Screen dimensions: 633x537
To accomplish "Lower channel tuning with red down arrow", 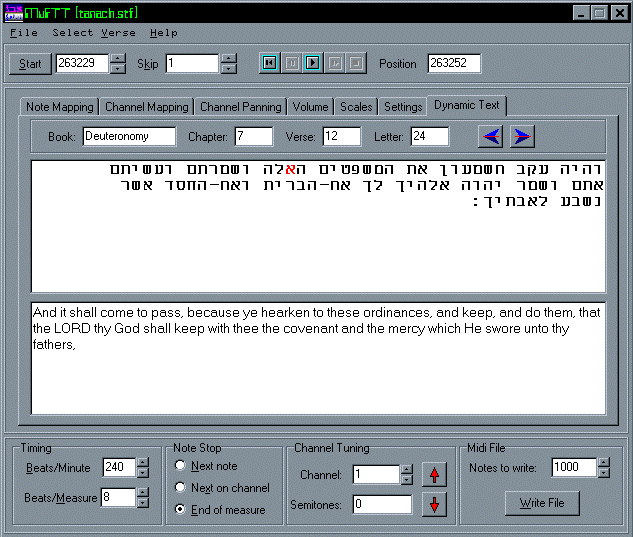I will point(434,505).
